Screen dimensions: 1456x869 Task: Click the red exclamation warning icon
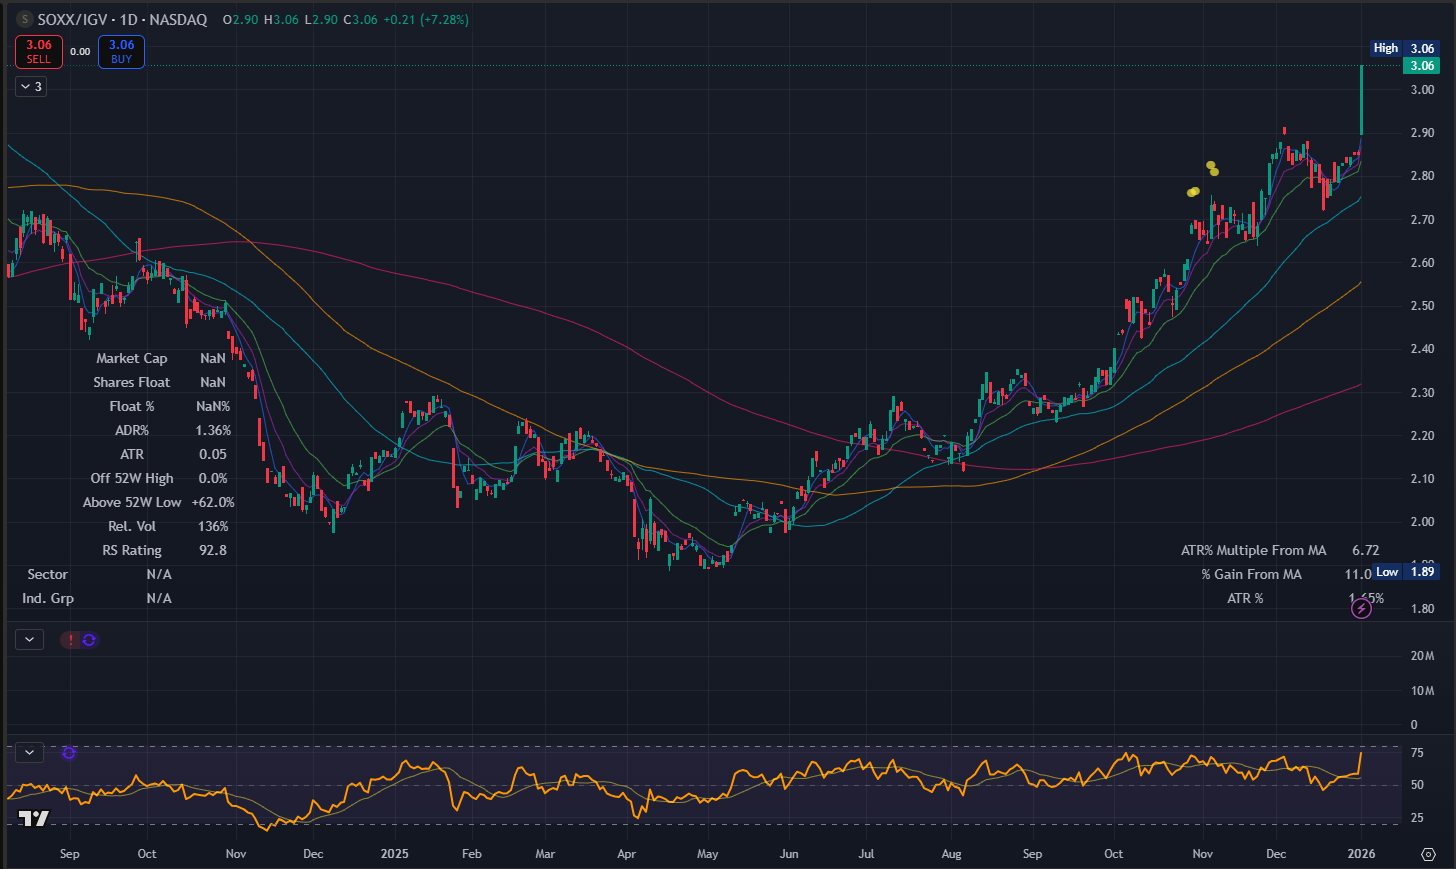click(71, 640)
